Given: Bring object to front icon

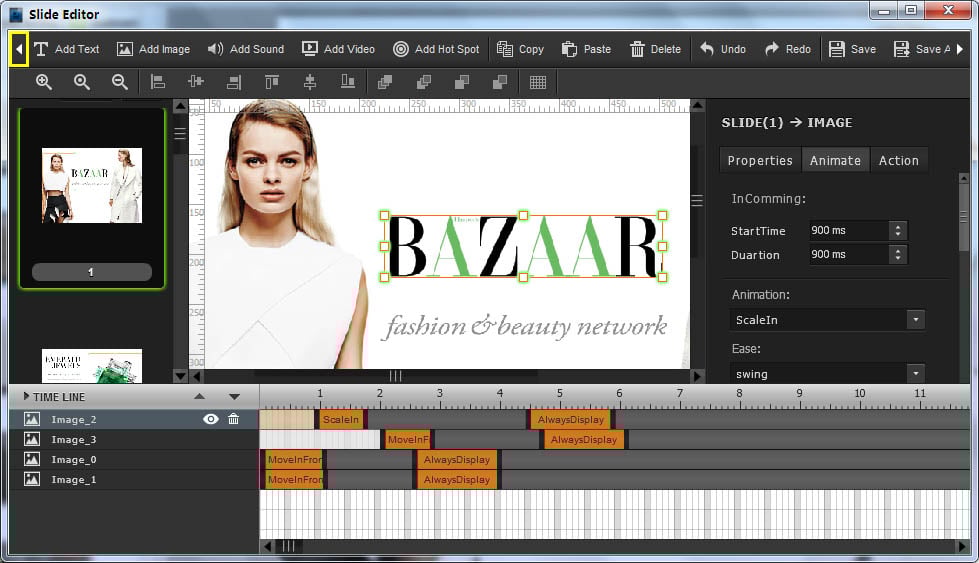Looking at the screenshot, I should click(385, 82).
